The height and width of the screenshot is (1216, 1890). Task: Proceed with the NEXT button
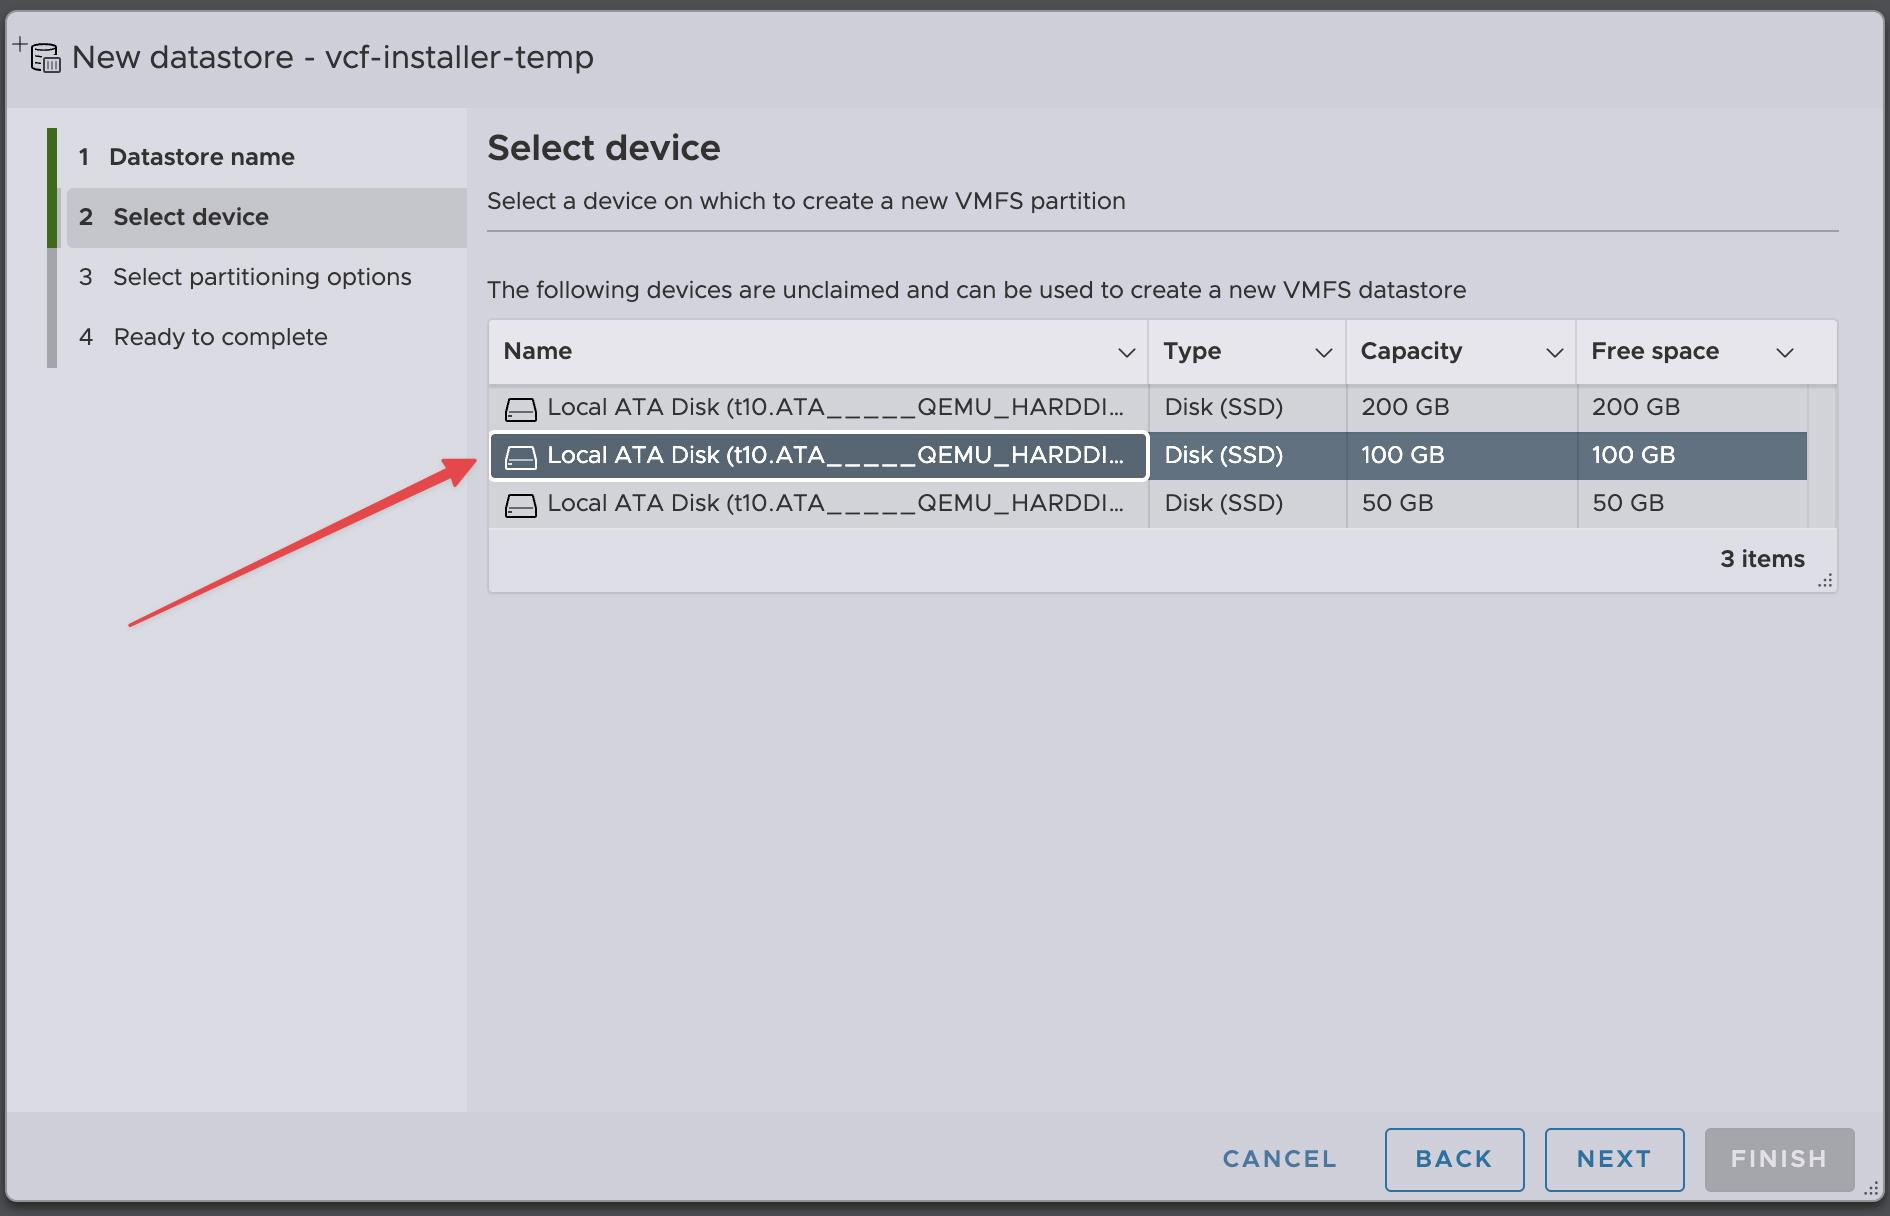1613,1159
